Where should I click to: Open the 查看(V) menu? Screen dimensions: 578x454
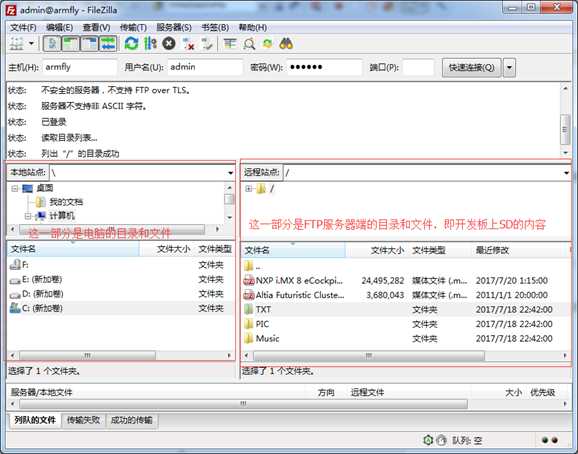(x=96, y=28)
